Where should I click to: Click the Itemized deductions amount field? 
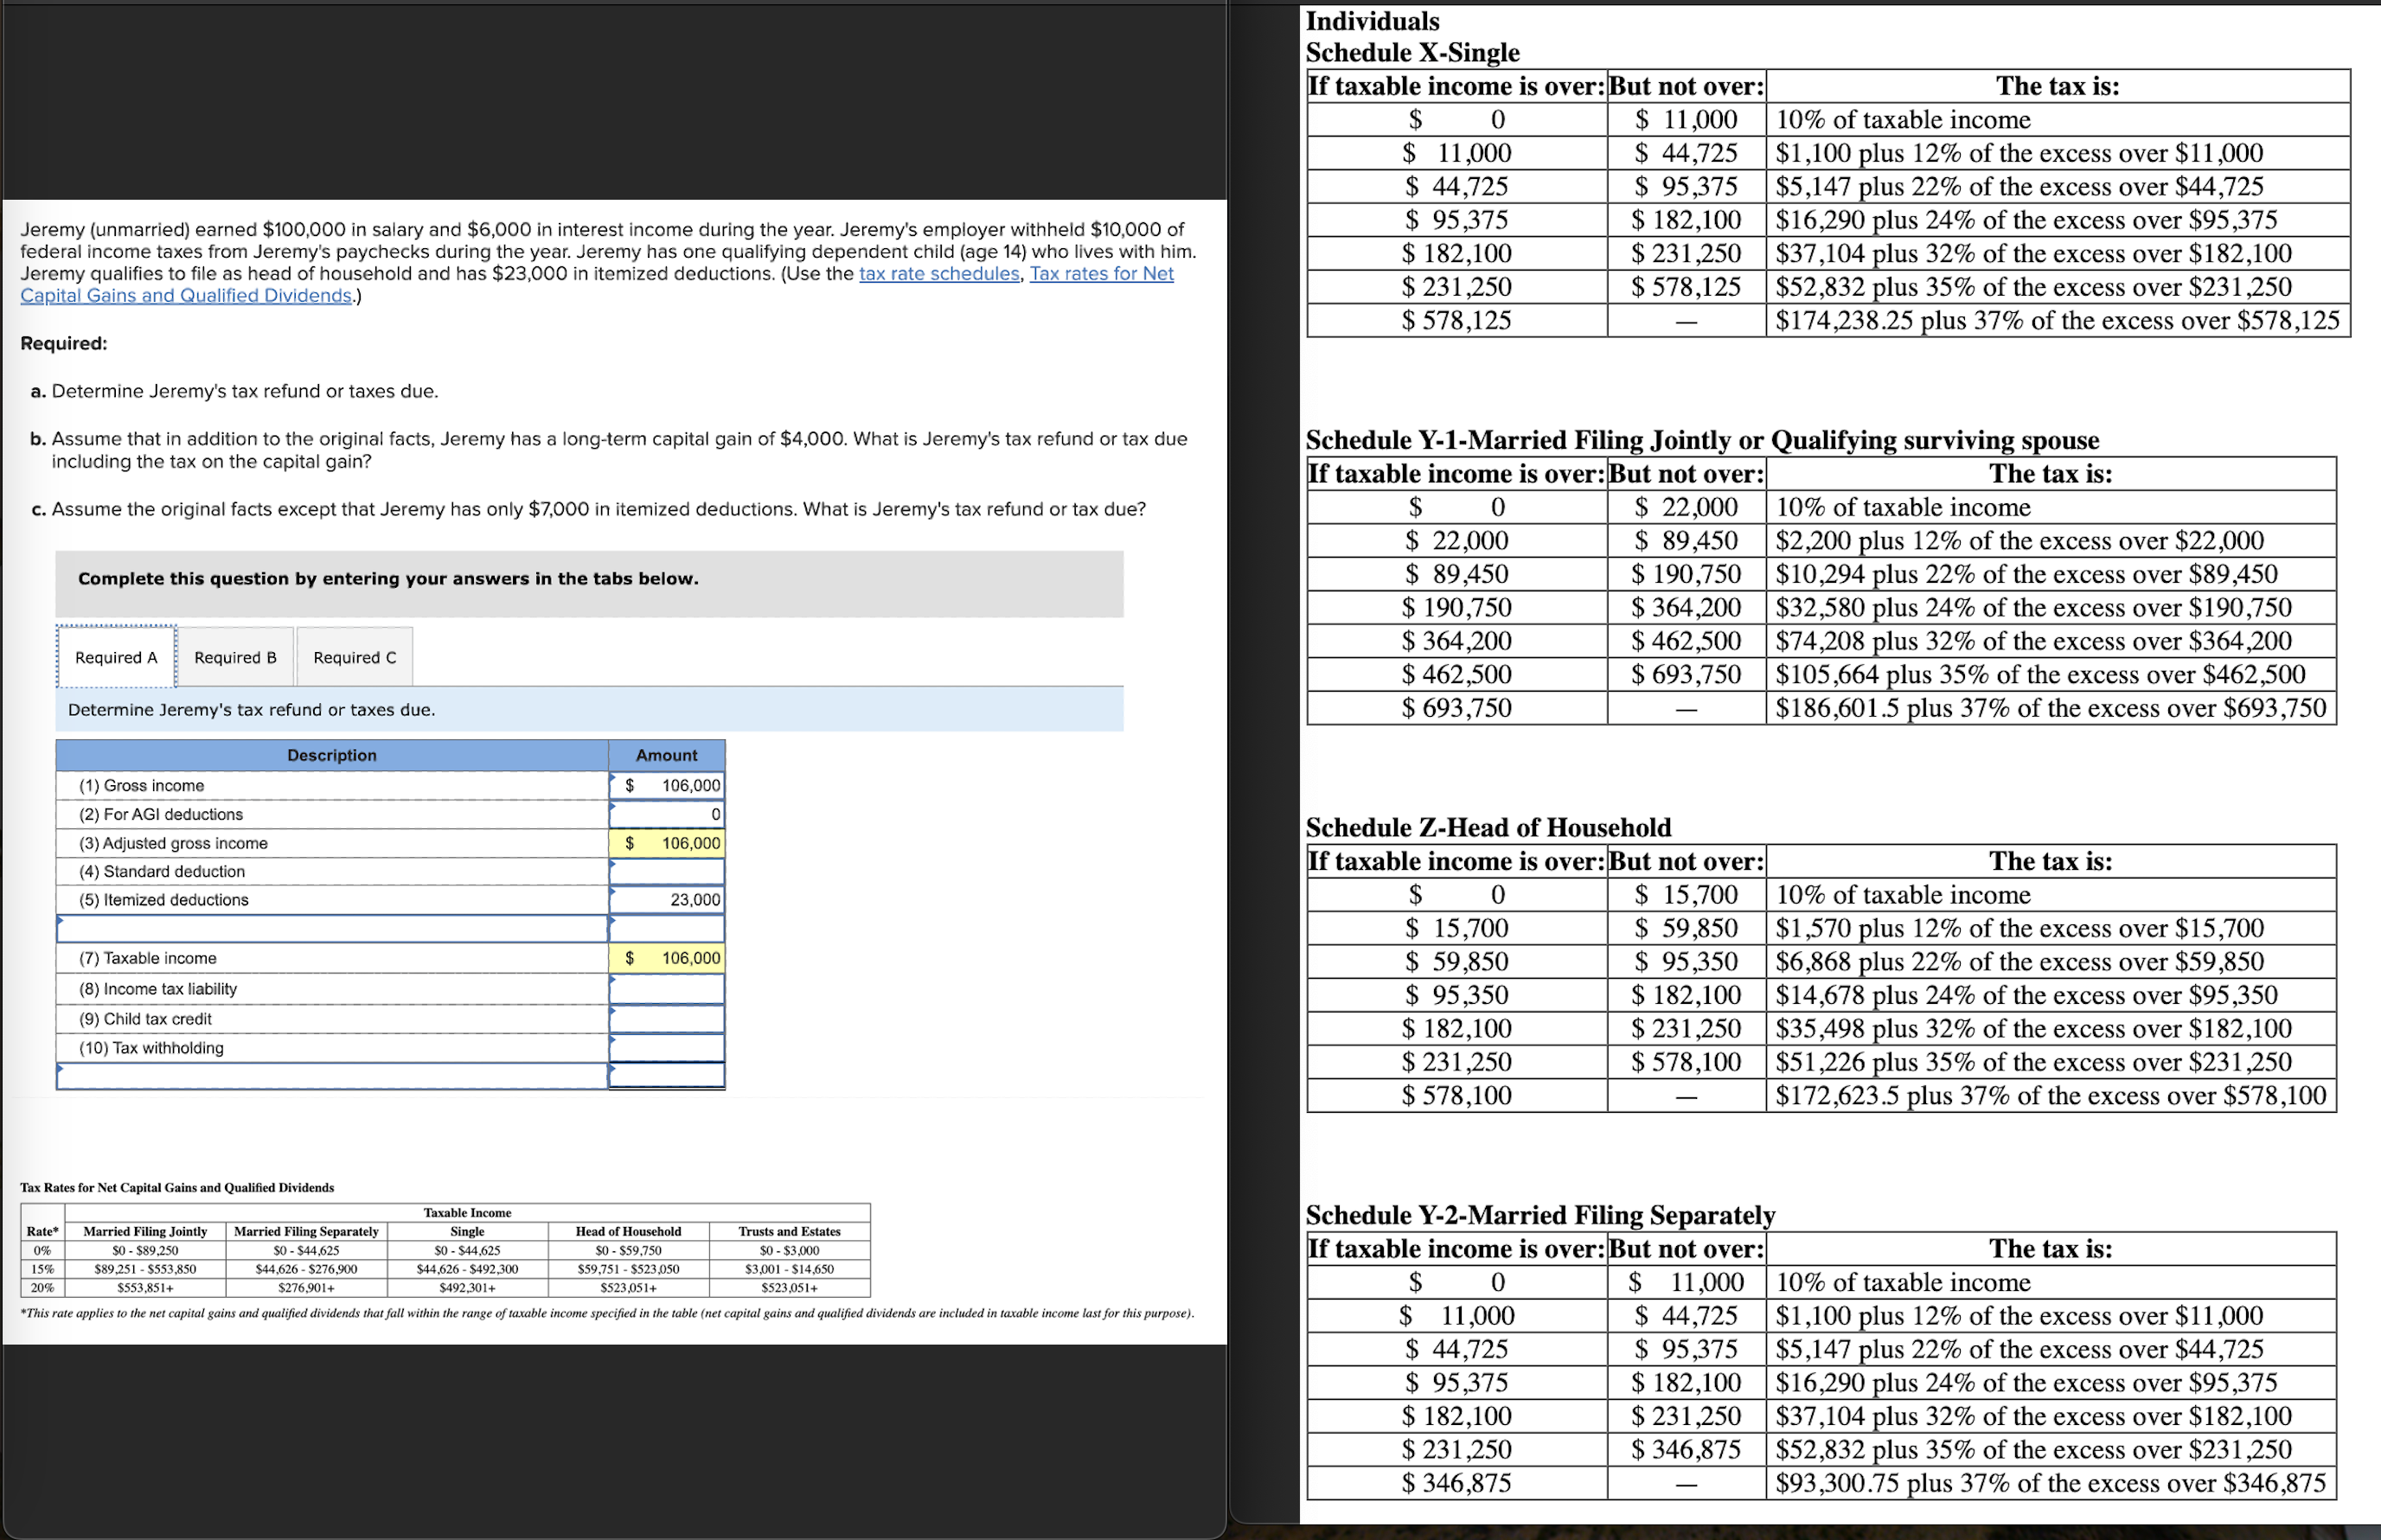[667, 899]
